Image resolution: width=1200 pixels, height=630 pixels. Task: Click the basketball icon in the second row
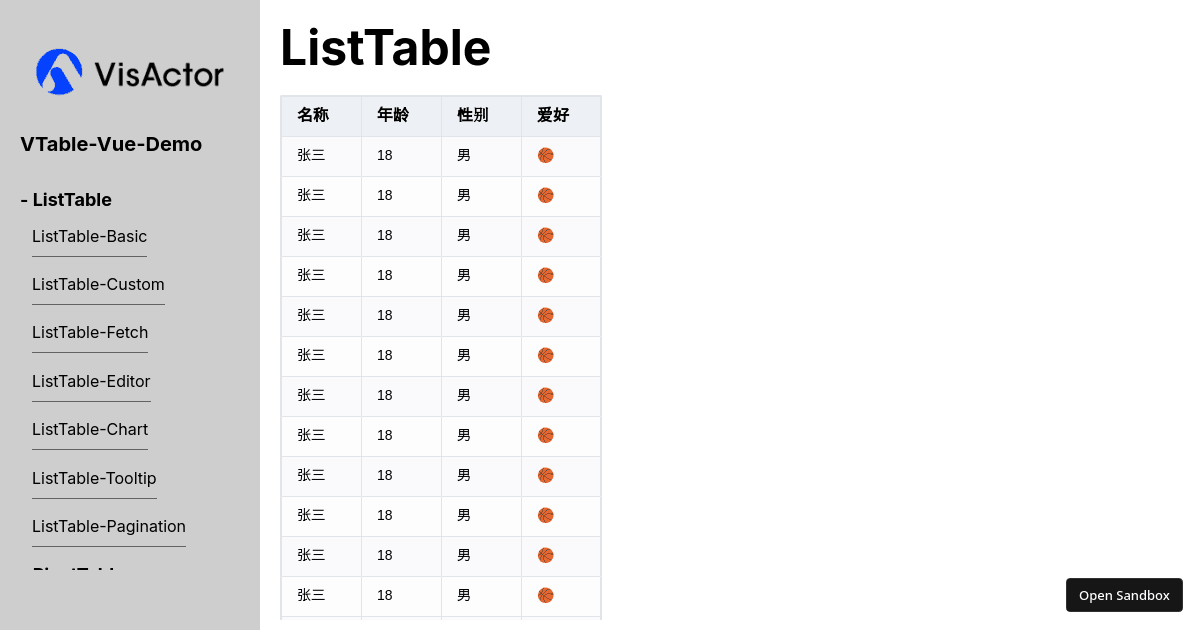click(545, 196)
